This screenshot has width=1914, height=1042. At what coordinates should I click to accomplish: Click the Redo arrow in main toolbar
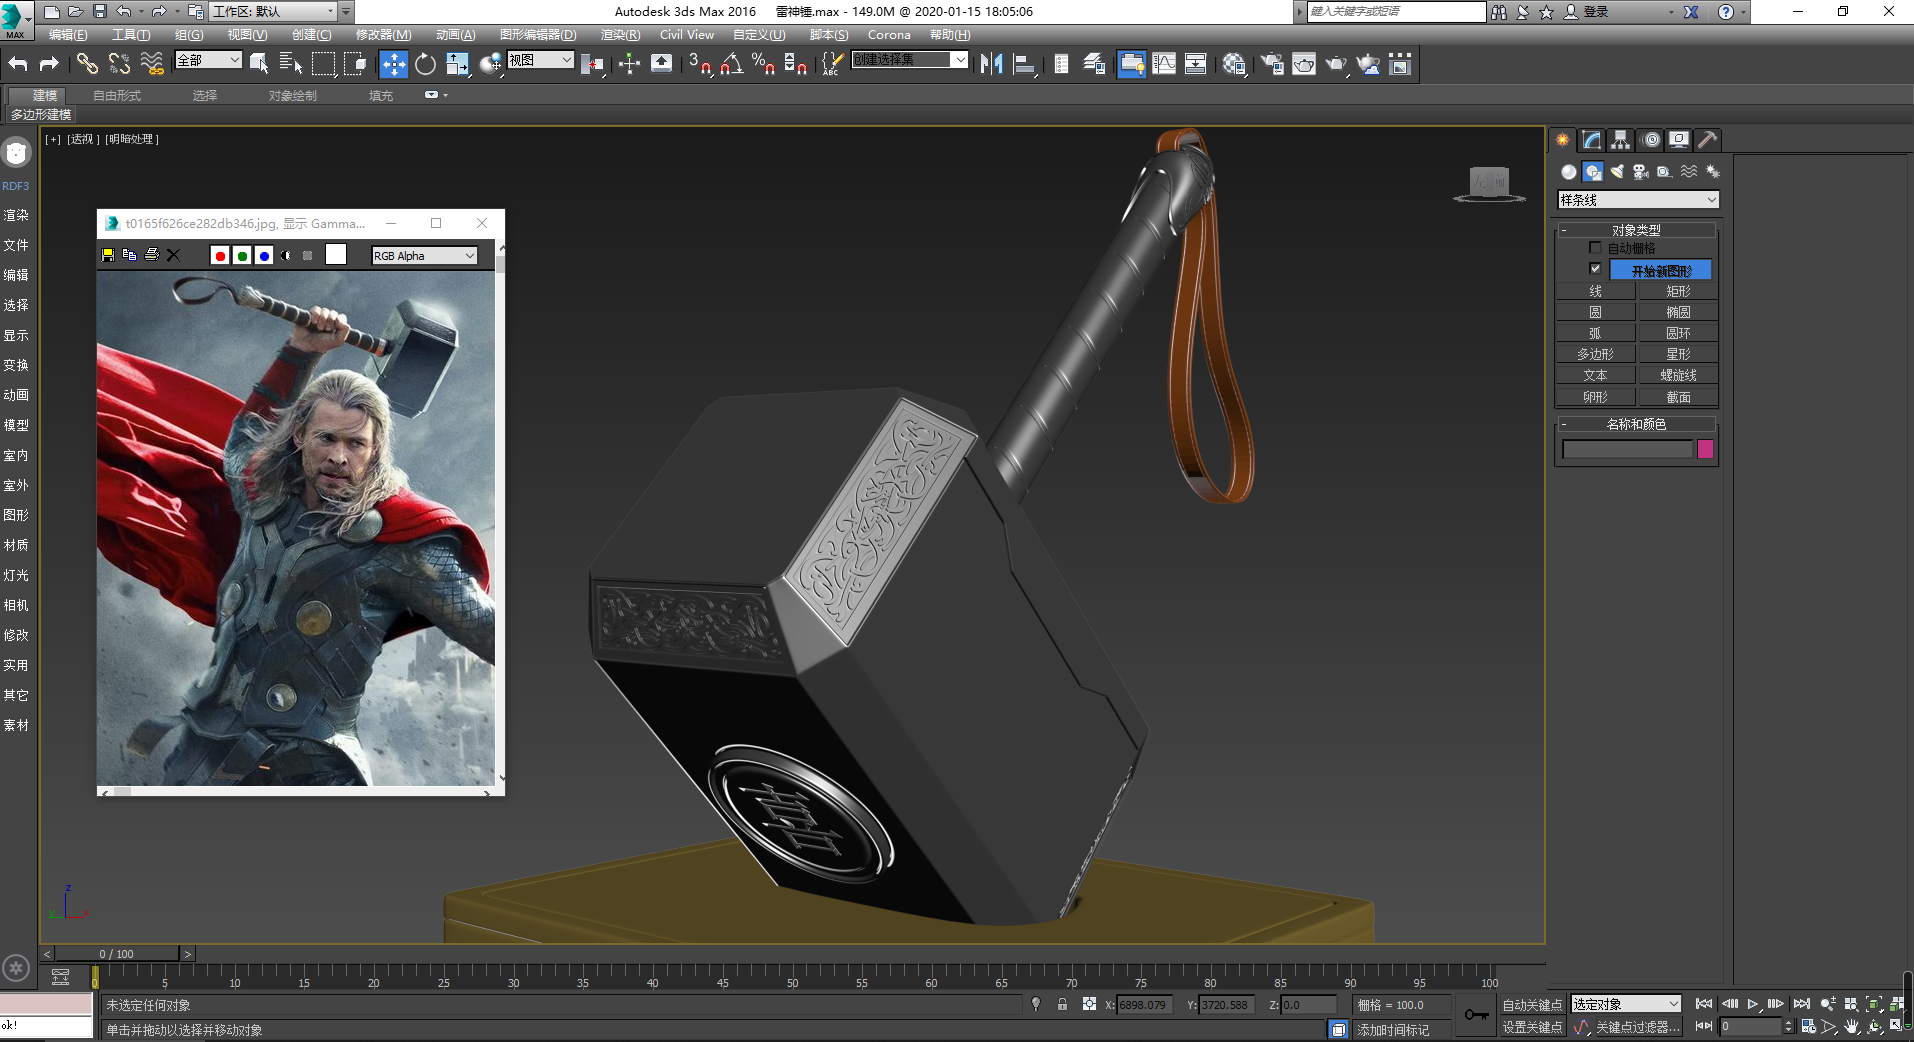tap(48, 64)
